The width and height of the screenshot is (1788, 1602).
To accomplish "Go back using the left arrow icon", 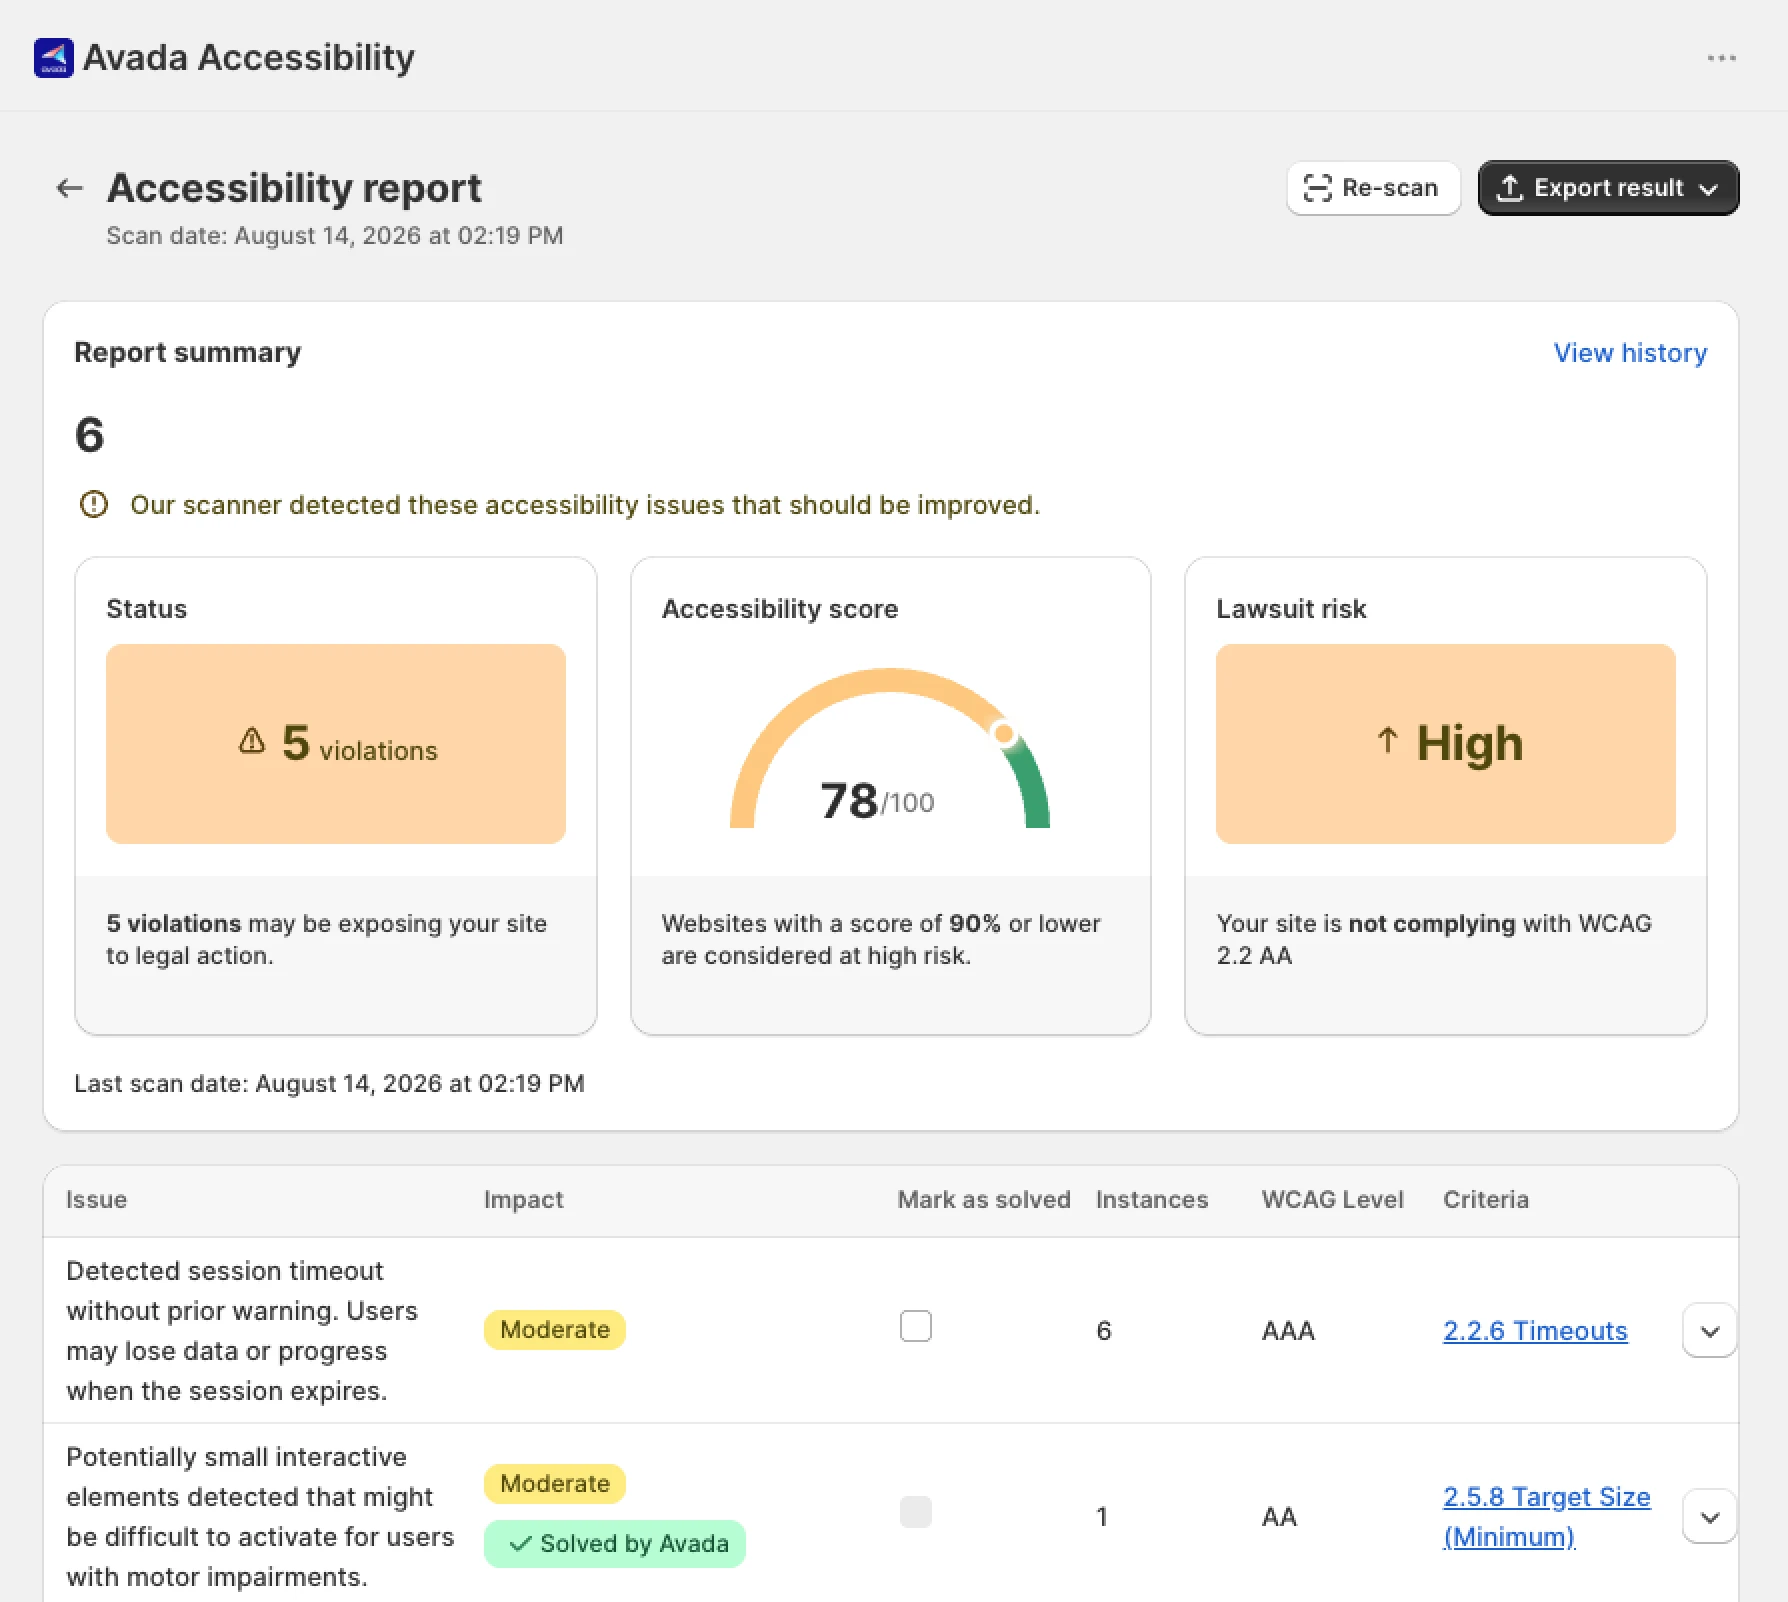I will coord(69,188).
